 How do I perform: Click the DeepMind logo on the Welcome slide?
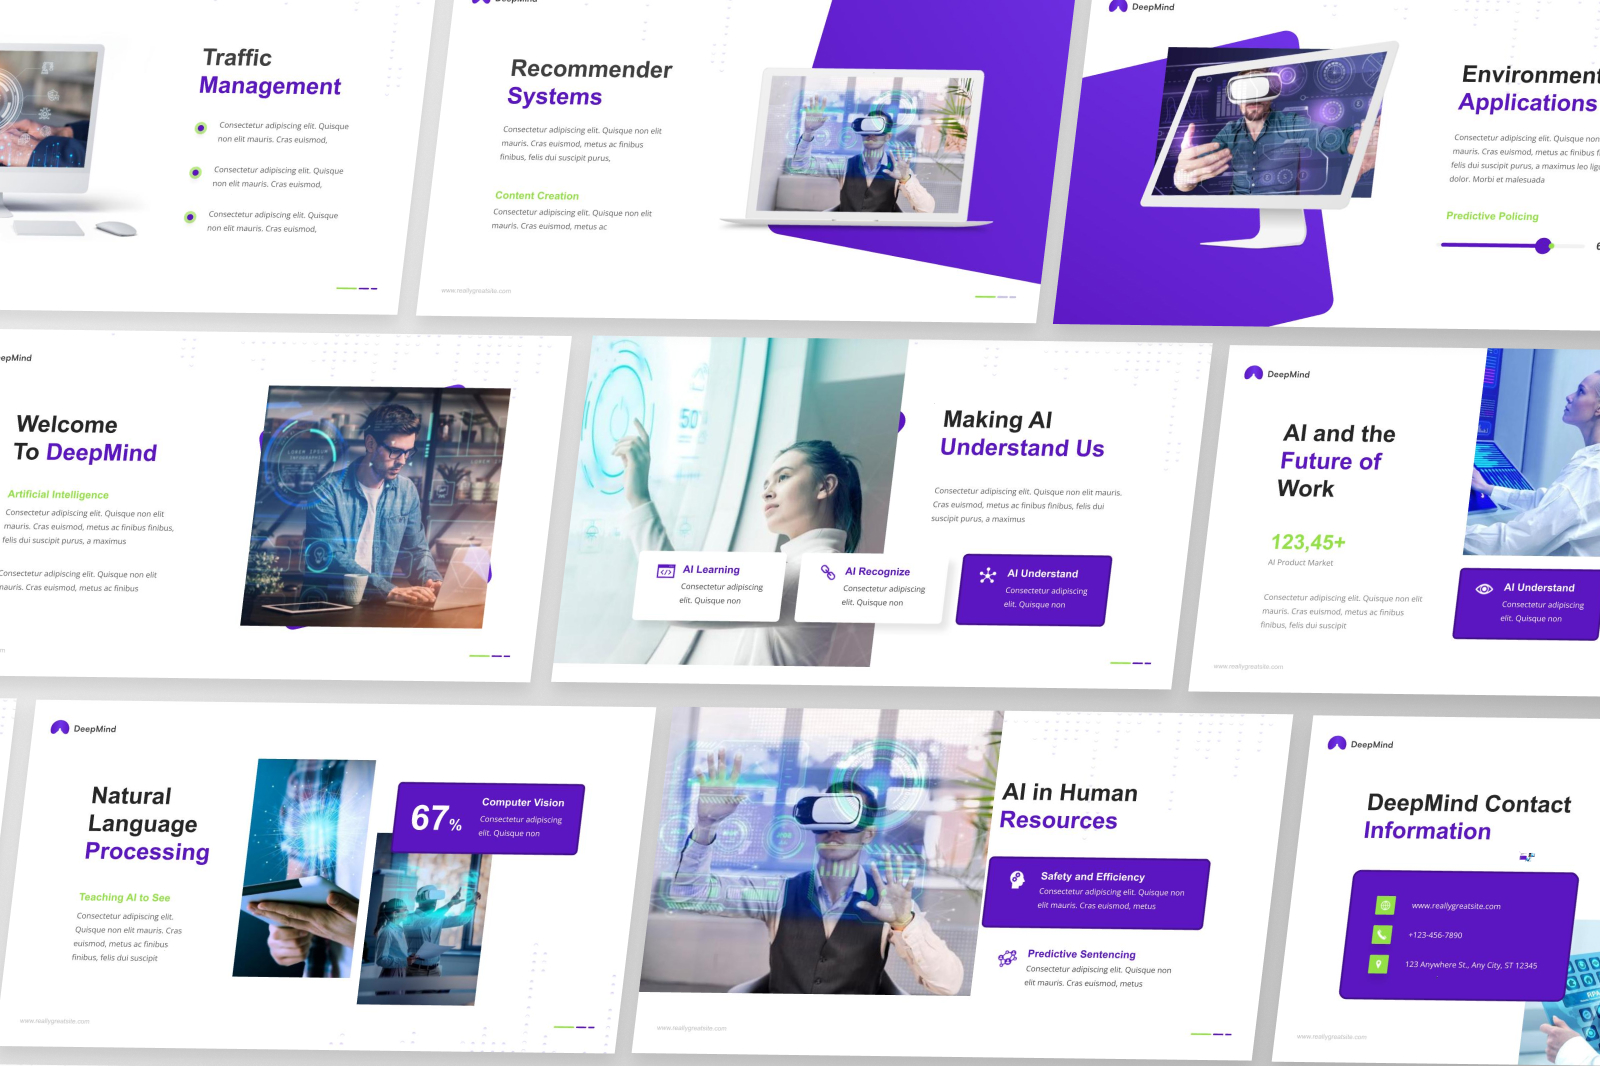click(18, 358)
